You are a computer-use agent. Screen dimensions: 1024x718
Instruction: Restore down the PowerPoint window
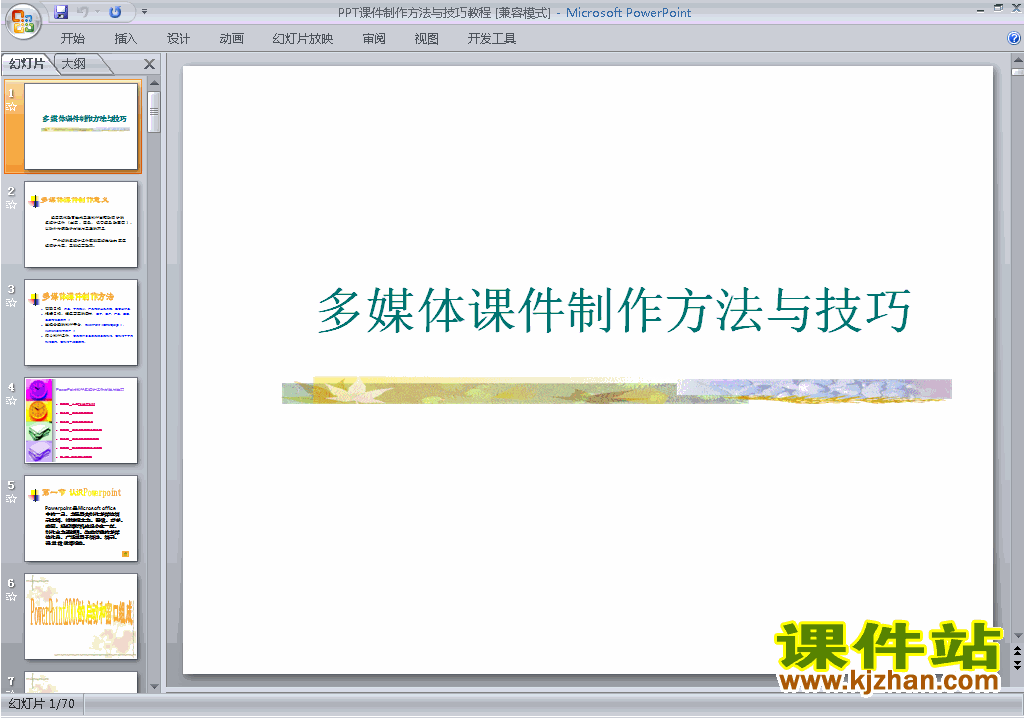pos(998,8)
